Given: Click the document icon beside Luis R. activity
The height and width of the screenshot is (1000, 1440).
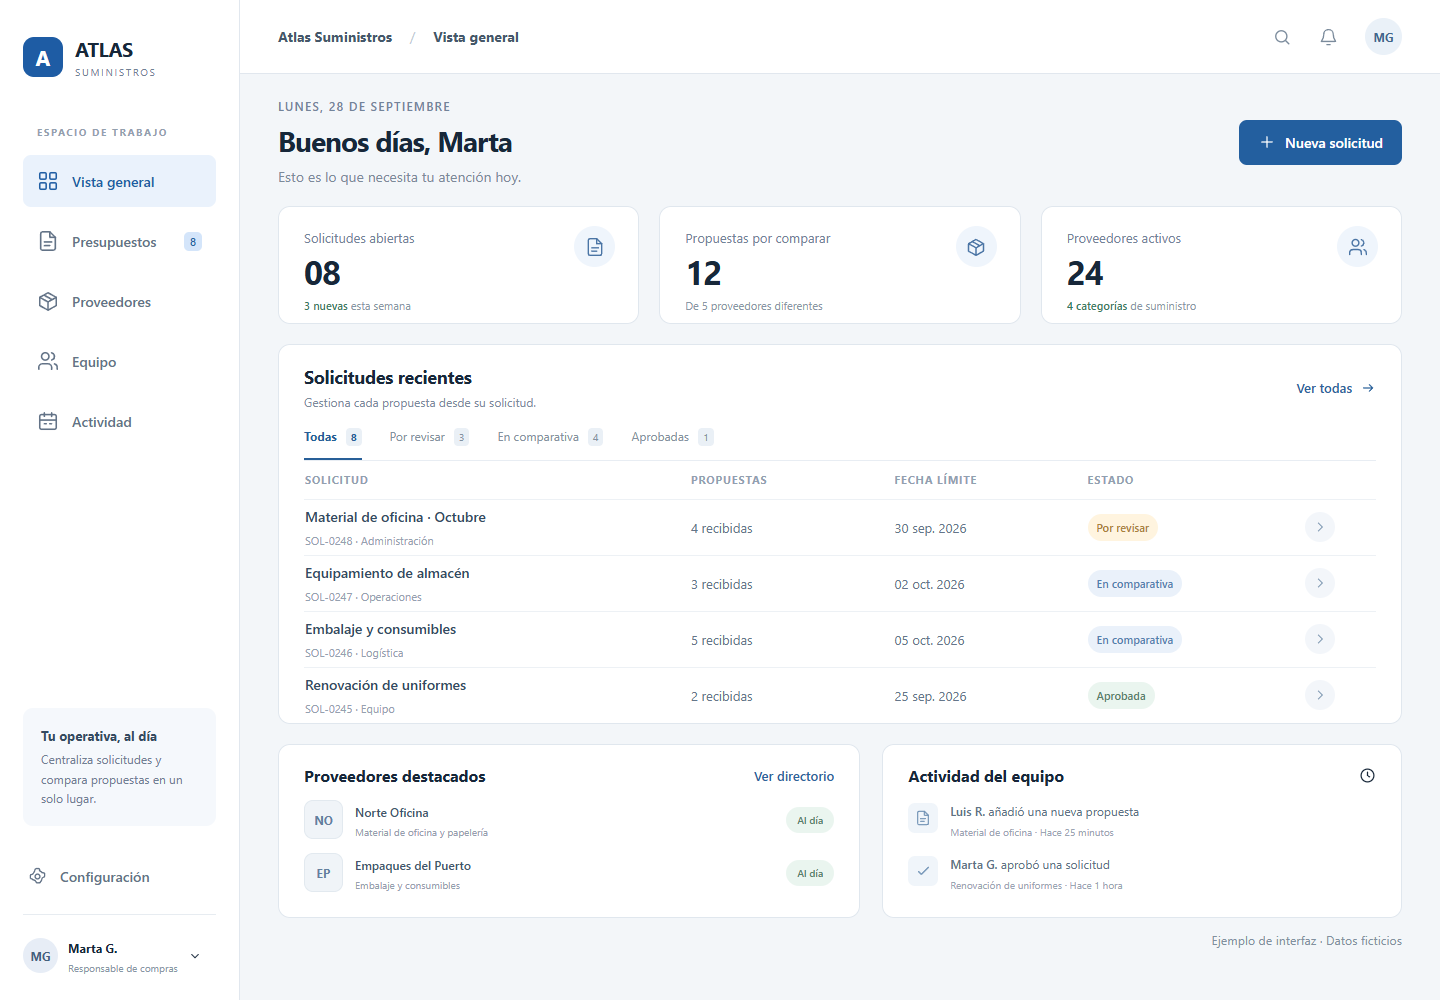Looking at the screenshot, I should [x=923, y=818].
